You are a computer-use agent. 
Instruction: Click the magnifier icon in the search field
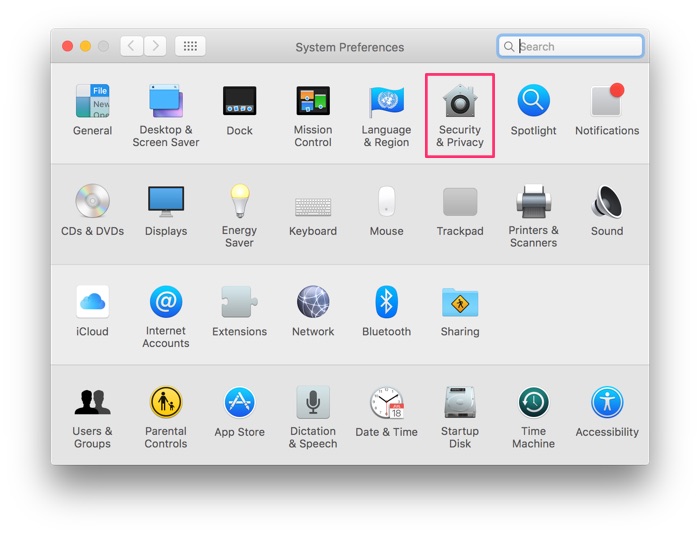(x=508, y=46)
